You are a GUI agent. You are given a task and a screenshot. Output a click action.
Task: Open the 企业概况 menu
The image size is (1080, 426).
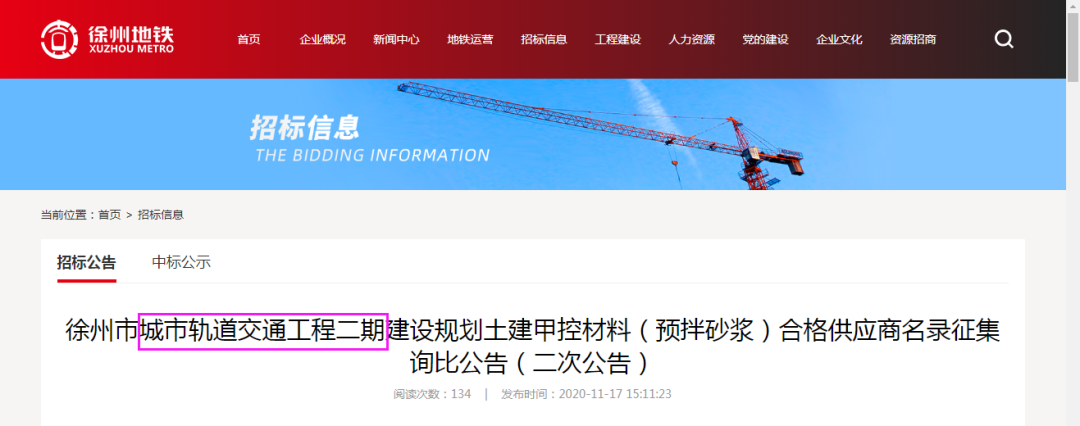[322, 39]
